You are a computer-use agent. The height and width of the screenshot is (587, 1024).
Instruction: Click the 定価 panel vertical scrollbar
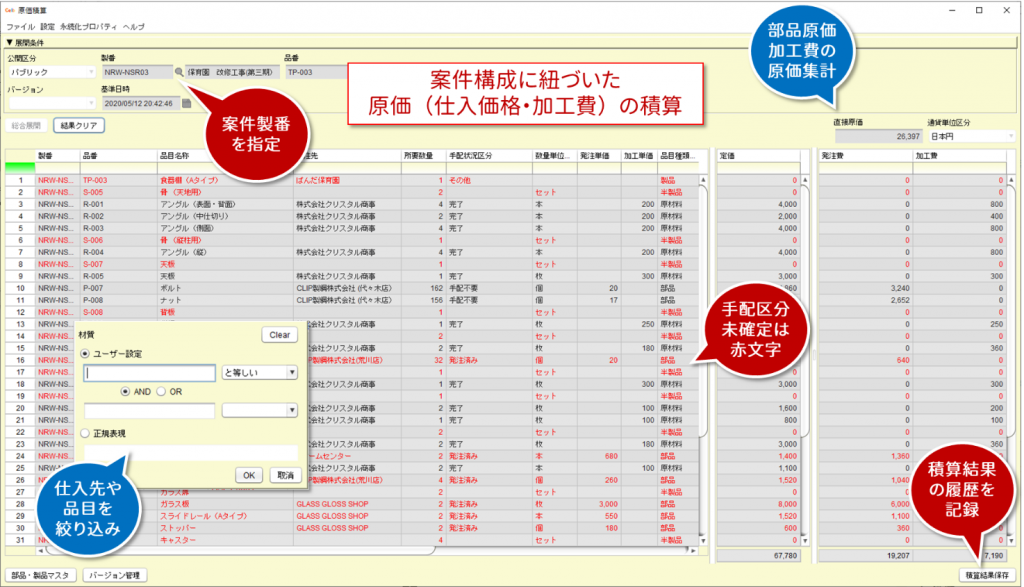pos(805,360)
